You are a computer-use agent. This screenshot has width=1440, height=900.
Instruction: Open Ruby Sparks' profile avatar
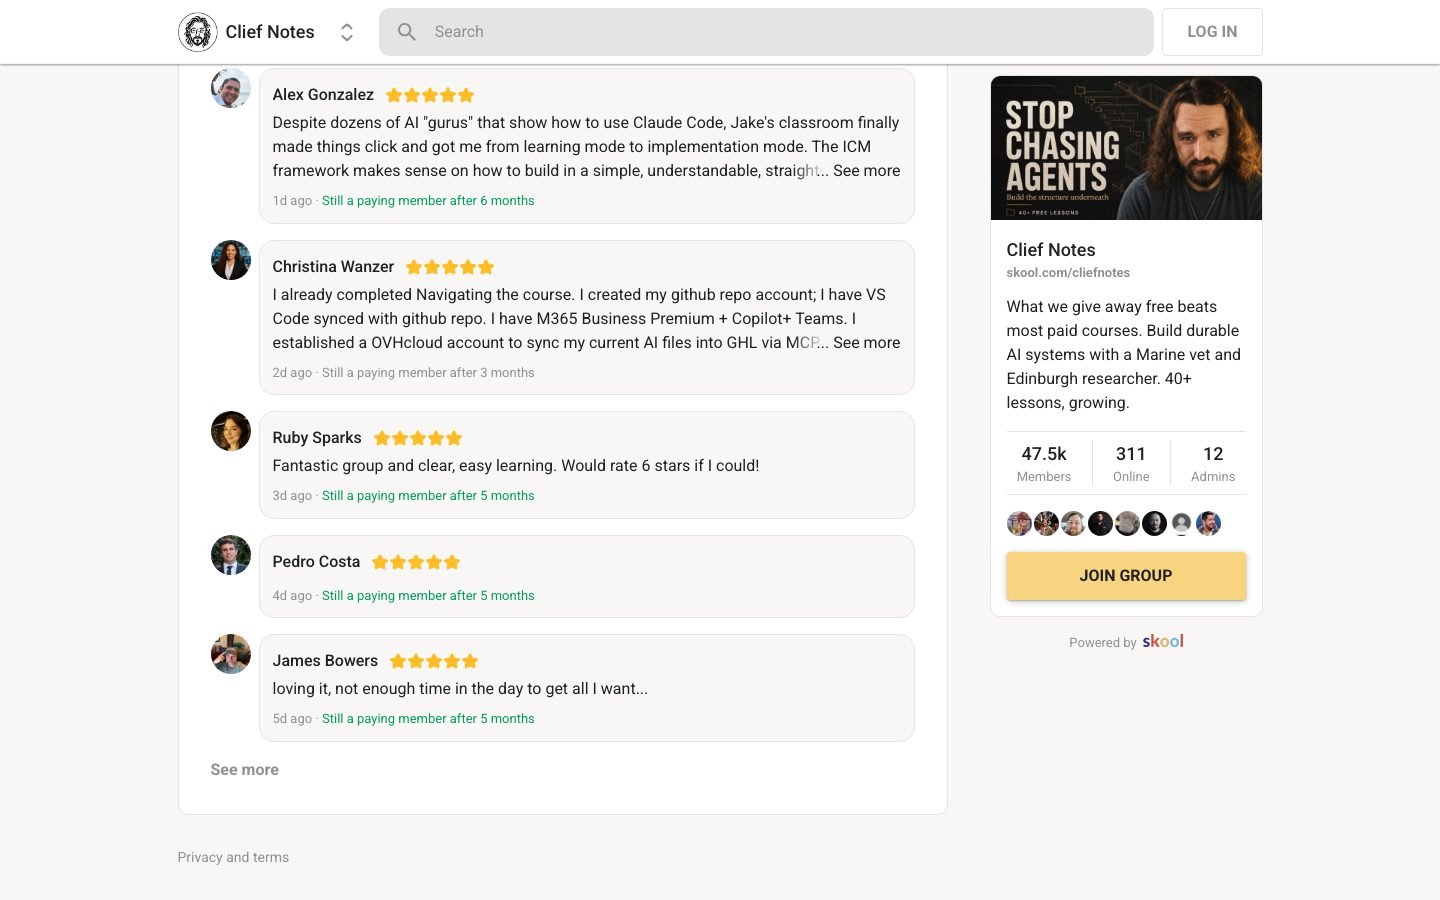click(231, 431)
